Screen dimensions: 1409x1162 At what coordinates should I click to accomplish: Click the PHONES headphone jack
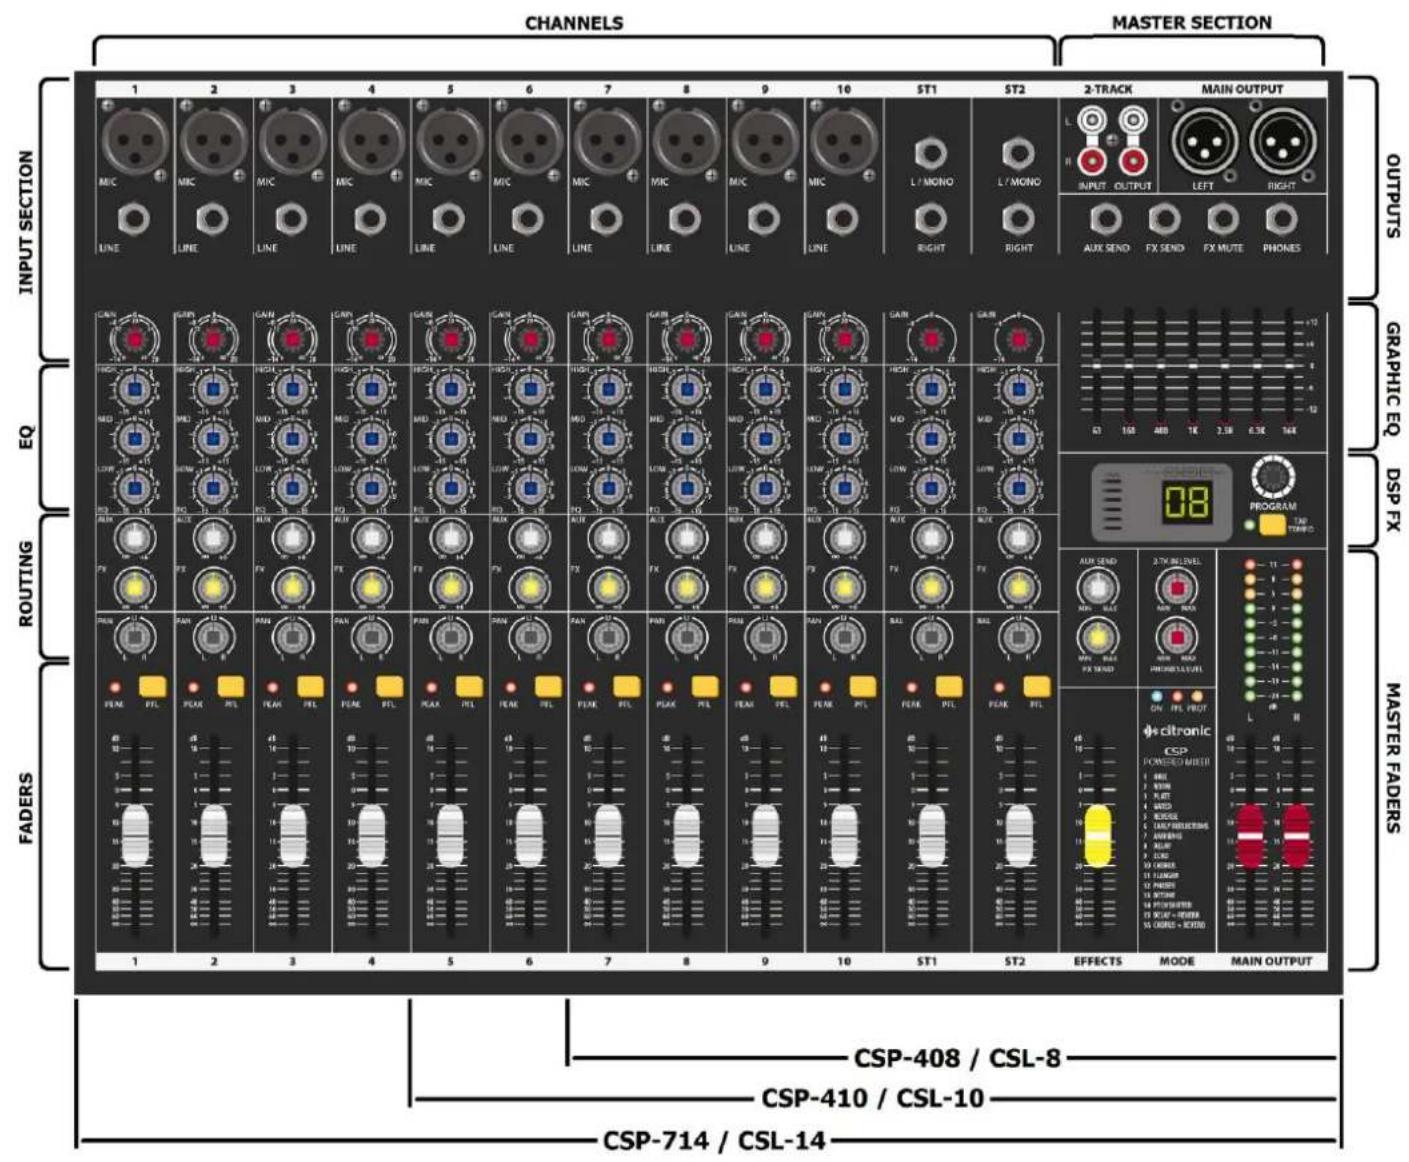(x=1281, y=219)
